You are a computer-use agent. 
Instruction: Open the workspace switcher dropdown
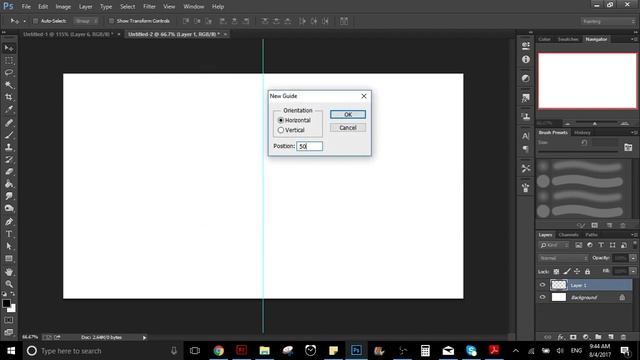coord(608,21)
